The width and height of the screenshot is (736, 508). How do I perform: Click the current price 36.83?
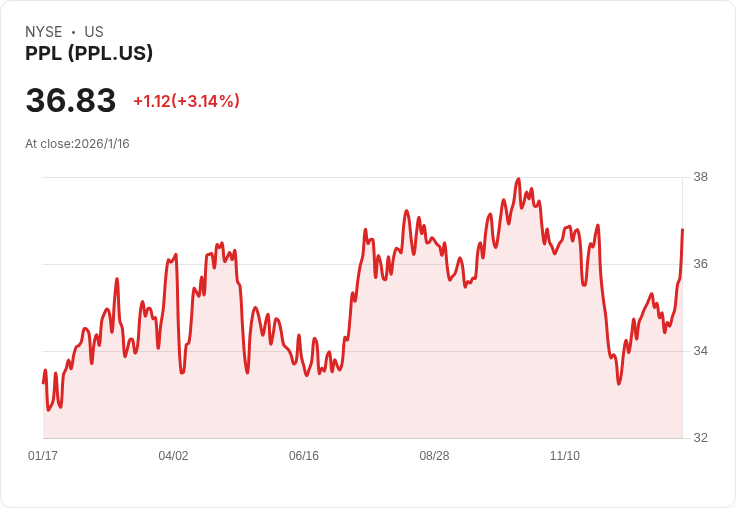pos(70,101)
